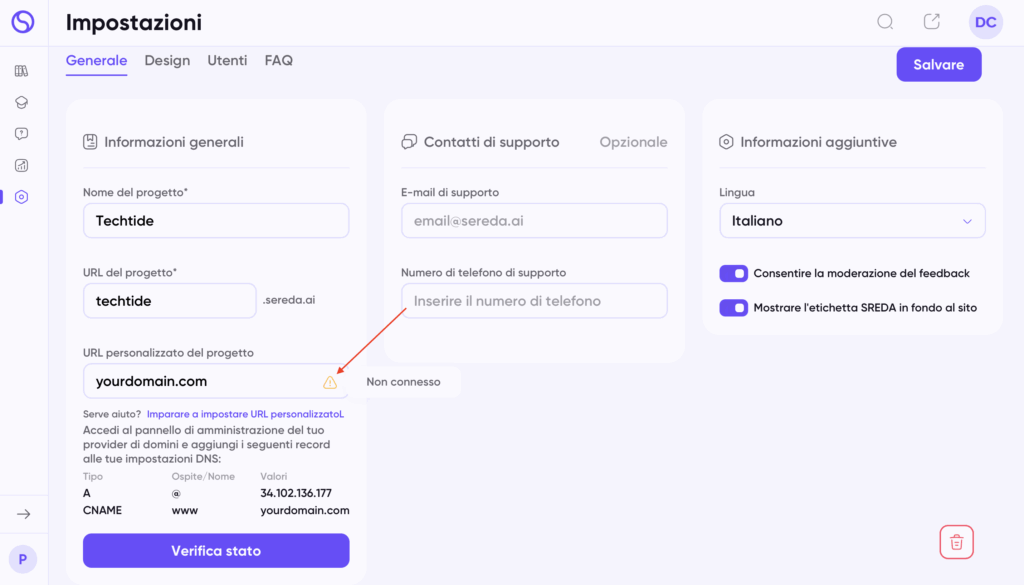The width and height of the screenshot is (1024, 585).
Task: Click the Sereda logo icon
Action: click(x=23, y=22)
